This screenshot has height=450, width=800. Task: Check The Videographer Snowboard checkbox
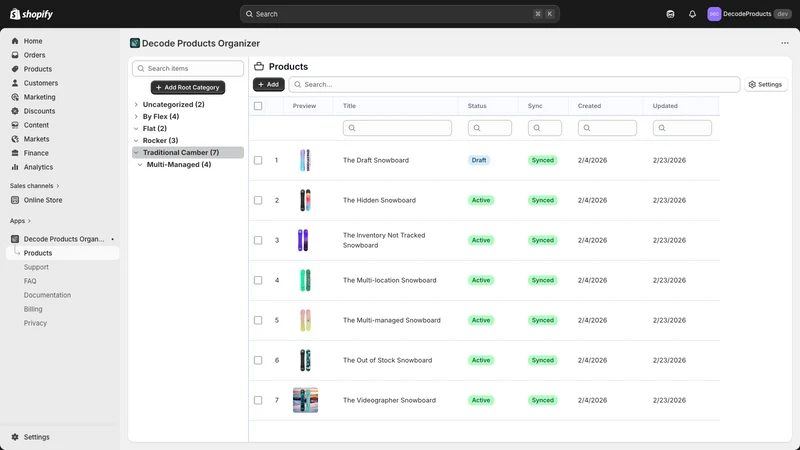click(x=258, y=401)
